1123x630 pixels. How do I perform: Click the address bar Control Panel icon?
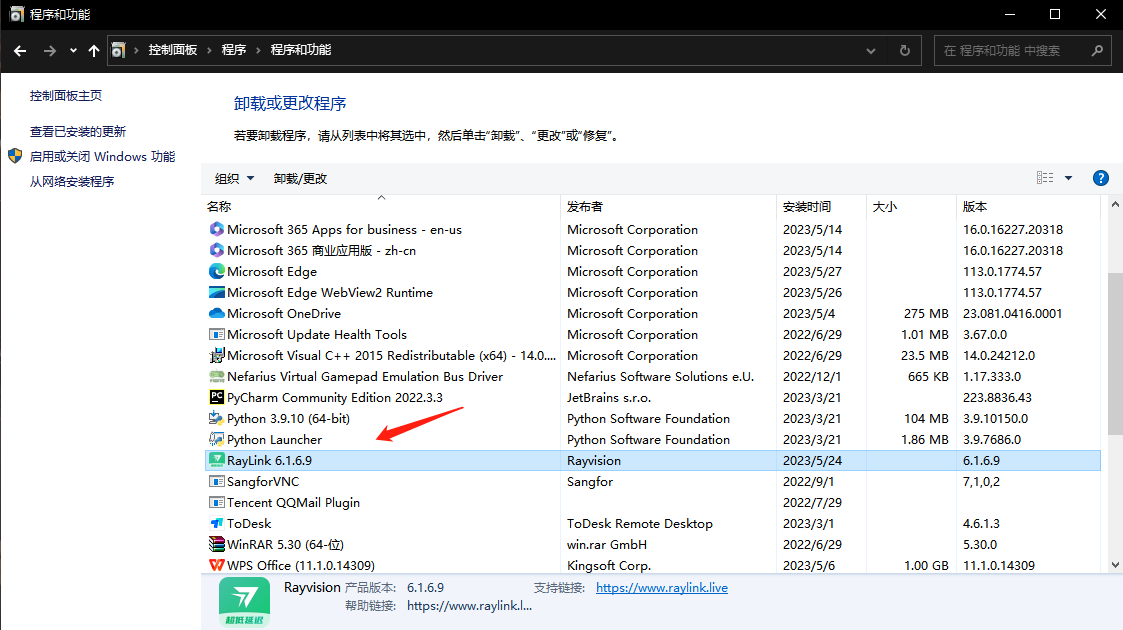118,50
